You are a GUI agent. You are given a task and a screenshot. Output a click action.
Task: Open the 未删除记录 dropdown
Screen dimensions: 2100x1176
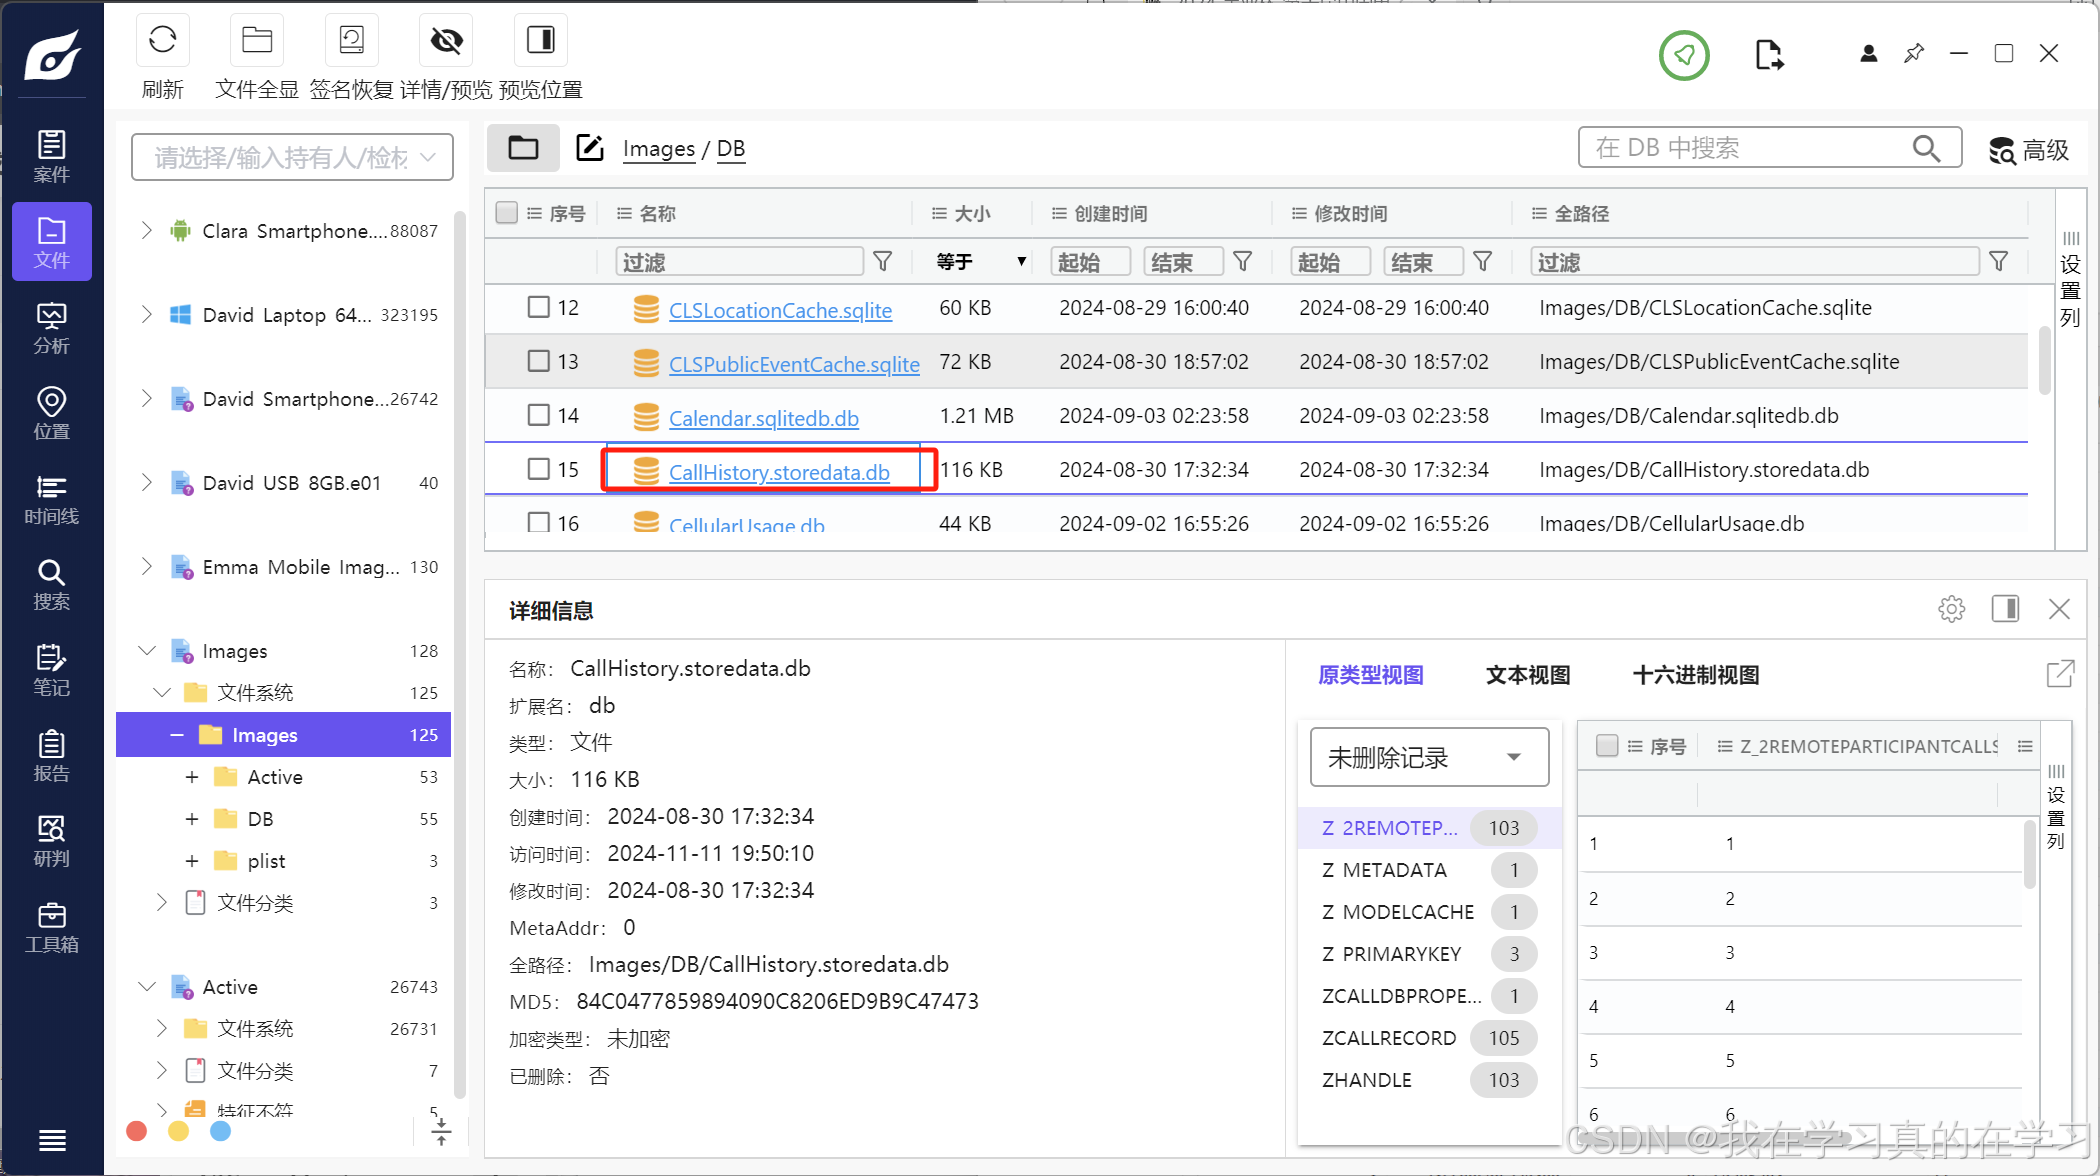1428,757
